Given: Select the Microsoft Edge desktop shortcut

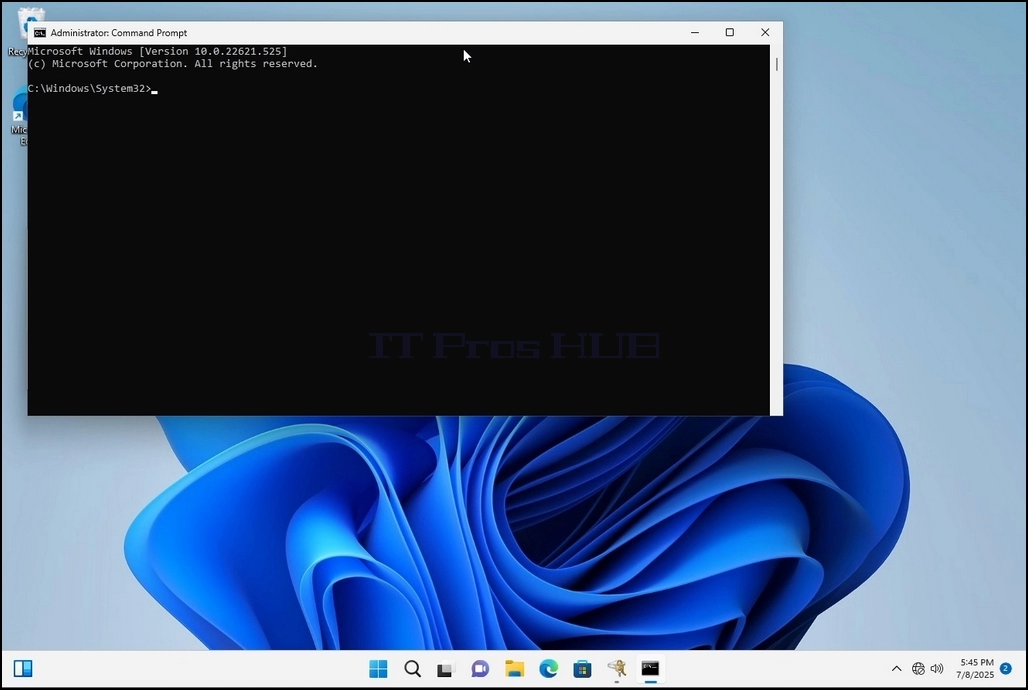Looking at the screenshot, I should 20,119.
